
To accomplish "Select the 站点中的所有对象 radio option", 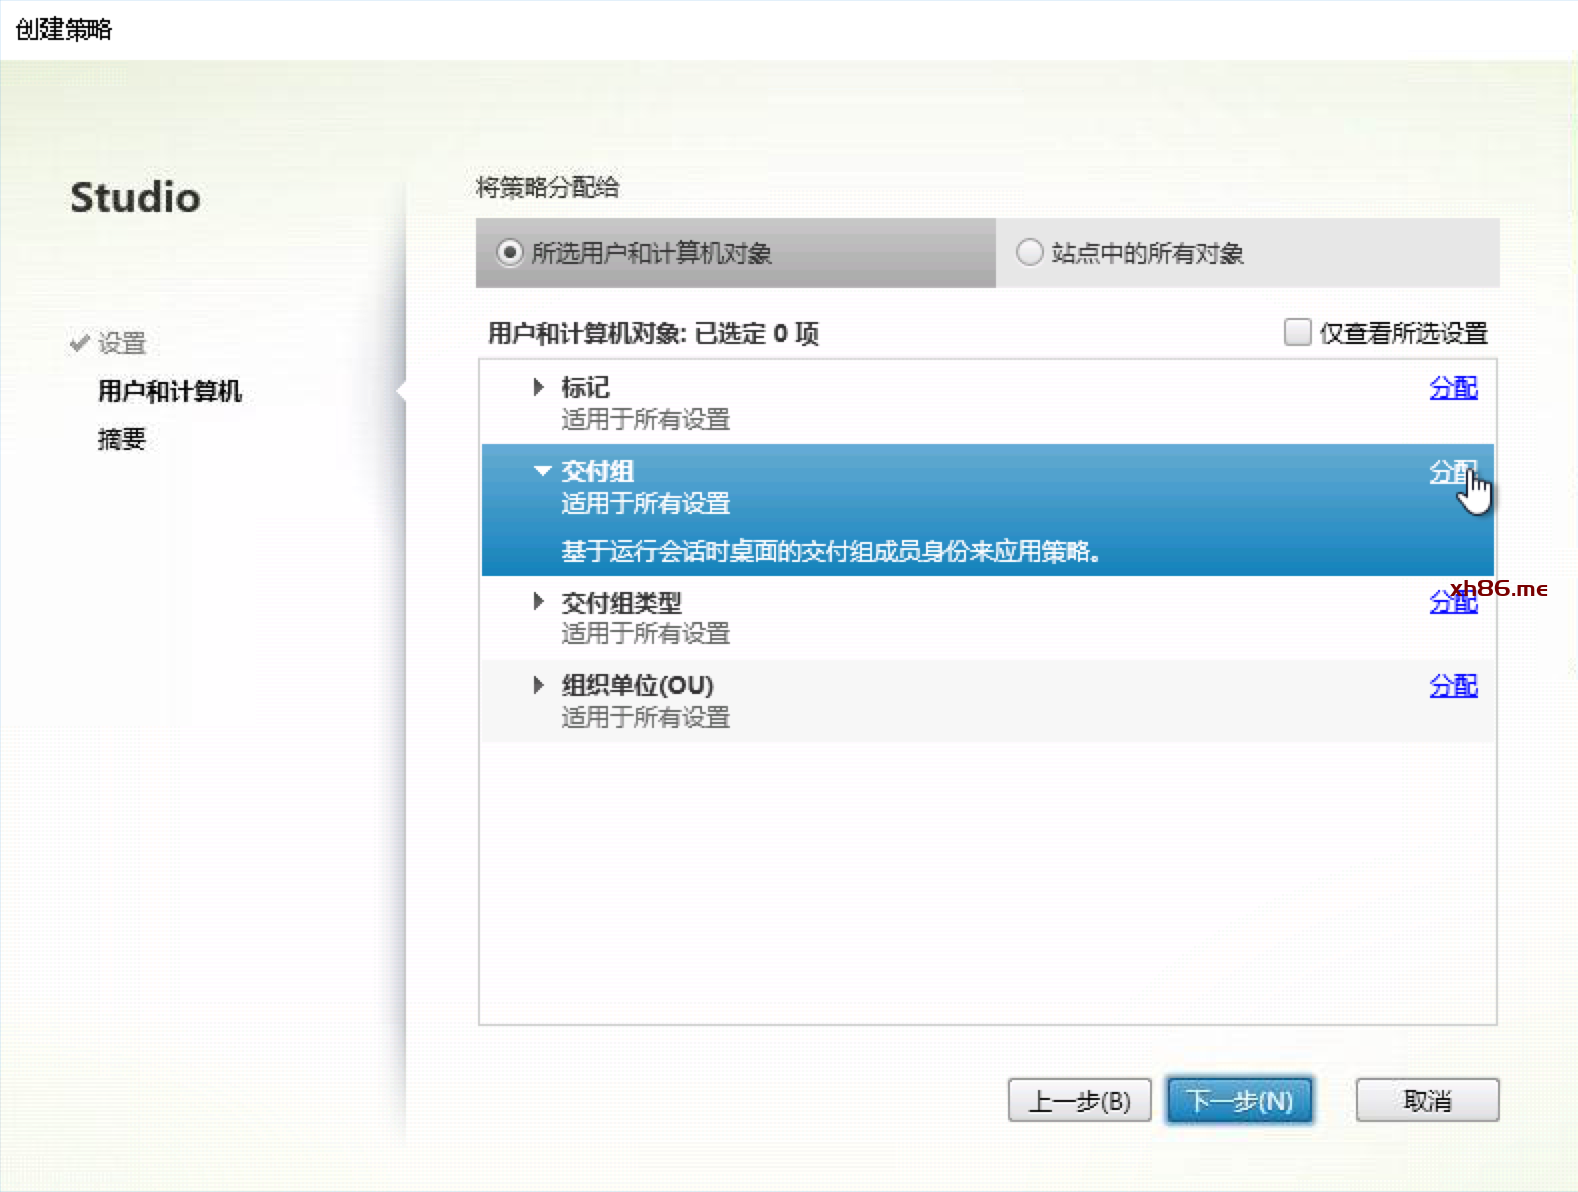I will (x=1029, y=253).
